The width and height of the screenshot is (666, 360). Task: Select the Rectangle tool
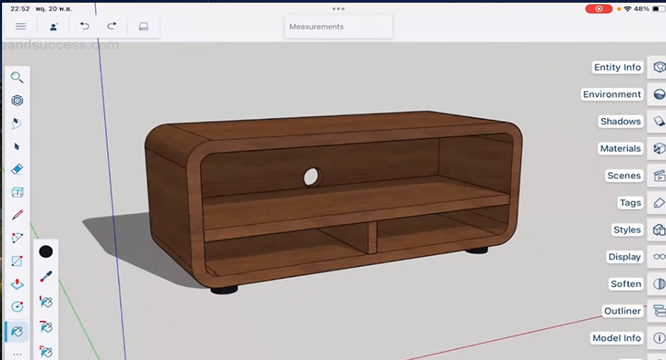(17, 261)
